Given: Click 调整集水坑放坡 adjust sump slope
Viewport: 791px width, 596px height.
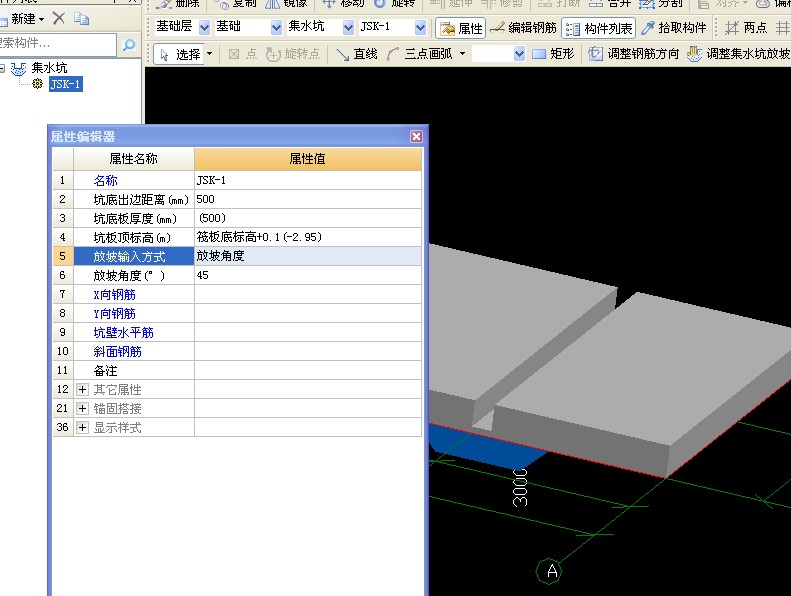Looking at the screenshot, I should click(738, 54).
